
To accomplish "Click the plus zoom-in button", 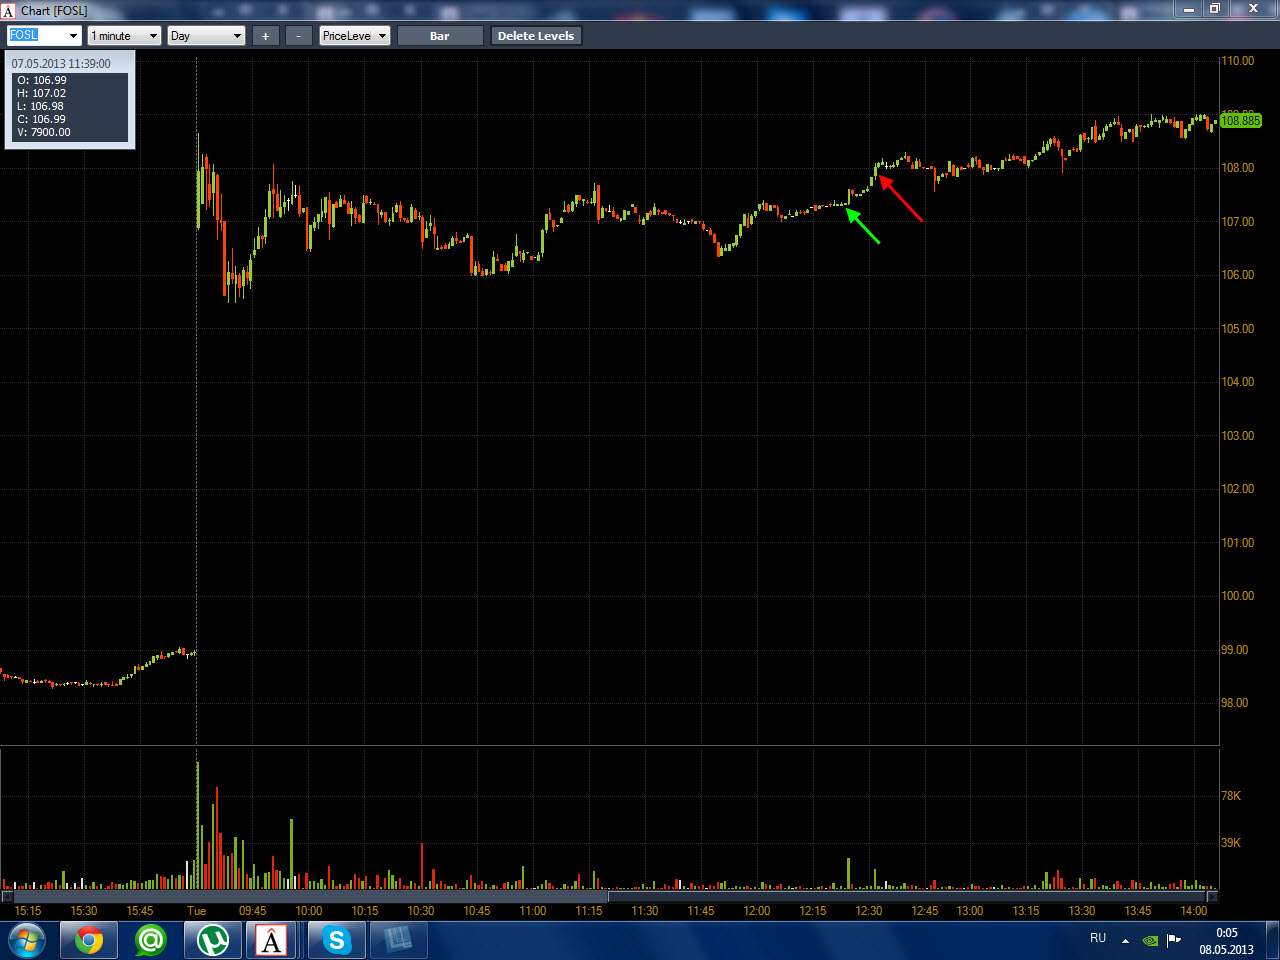I will coord(265,36).
